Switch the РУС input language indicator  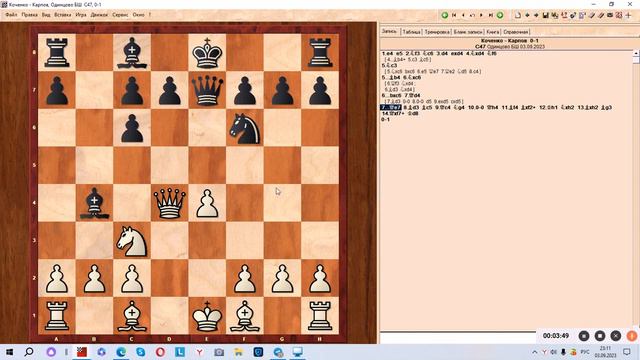(585, 352)
